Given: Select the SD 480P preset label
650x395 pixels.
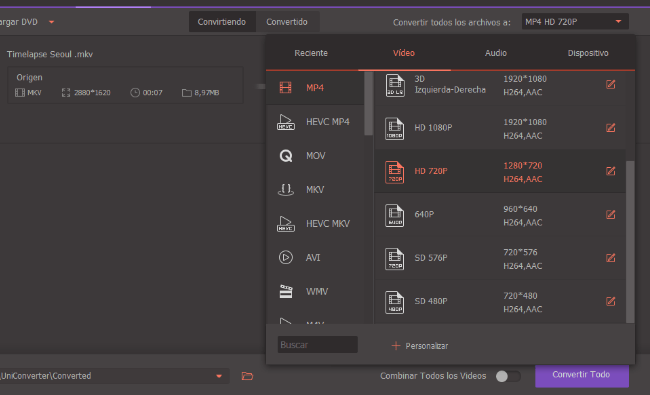Looking at the screenshot, I should pos(431,301).
